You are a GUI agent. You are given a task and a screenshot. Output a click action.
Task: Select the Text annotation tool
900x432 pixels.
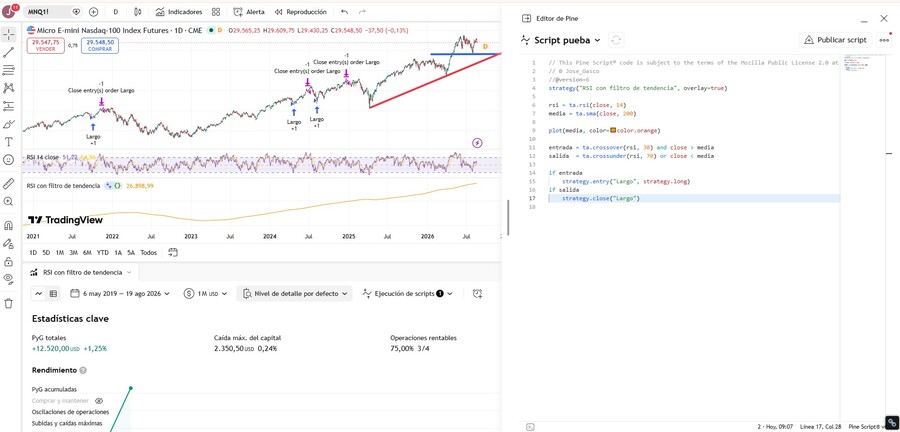tap(9, 142)
